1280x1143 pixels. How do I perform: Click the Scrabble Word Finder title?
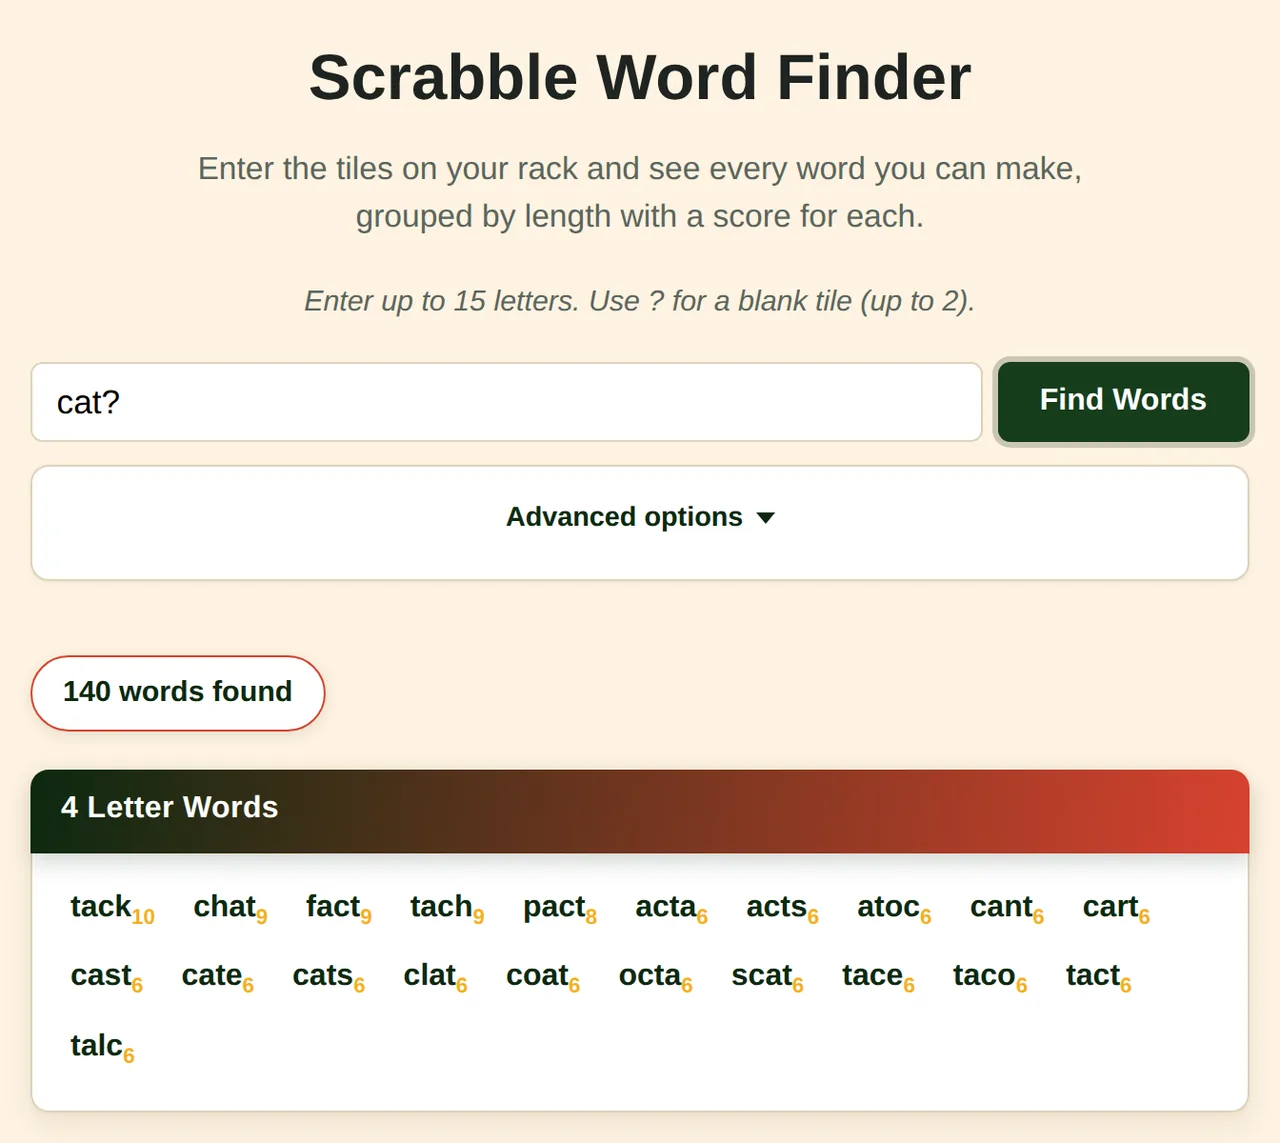coord(640,78)
